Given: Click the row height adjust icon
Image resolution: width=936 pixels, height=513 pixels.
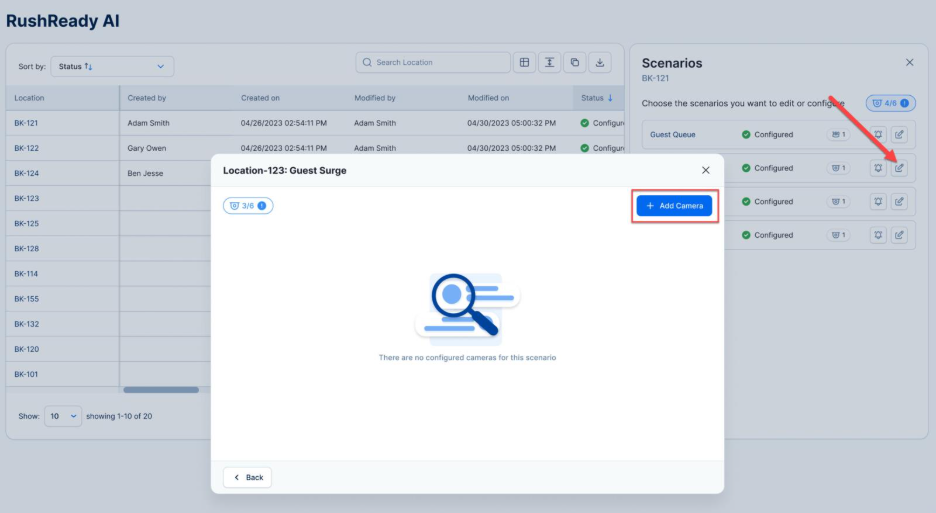Looking at the screenshot, I should tap(549, 62).
